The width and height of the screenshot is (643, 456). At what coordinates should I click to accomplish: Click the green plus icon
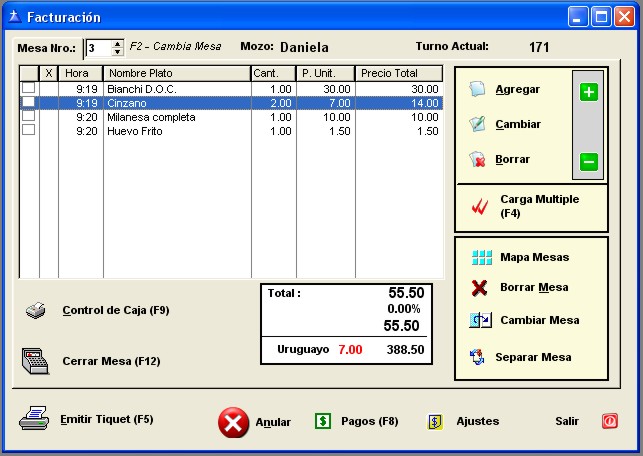pyautogui.click(x=588, y=92)
